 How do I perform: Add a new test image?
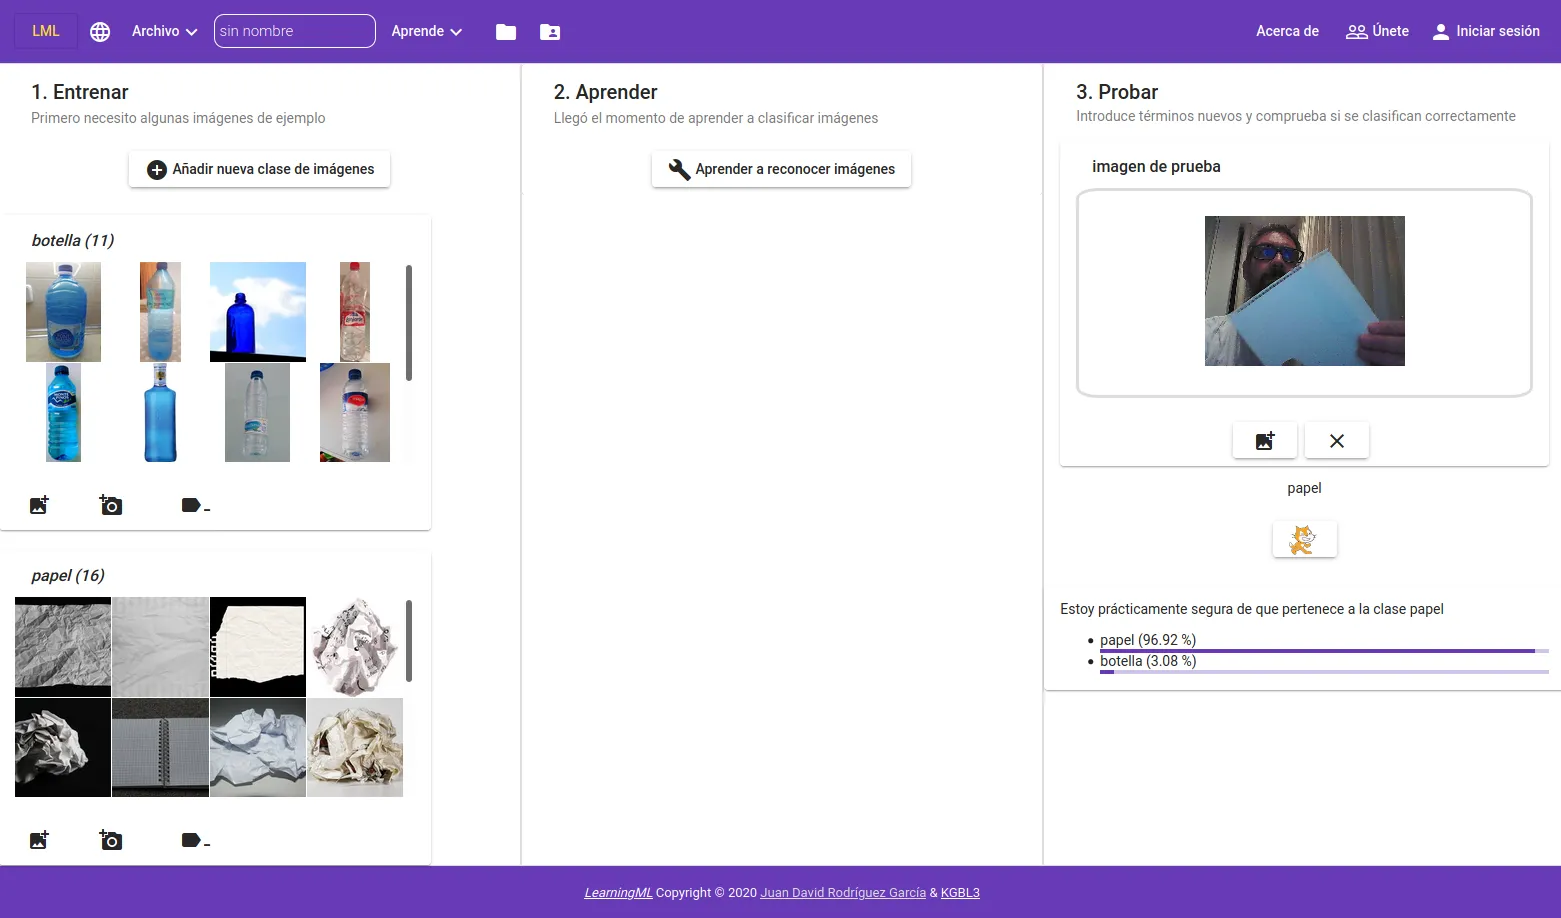(1265, 440)
